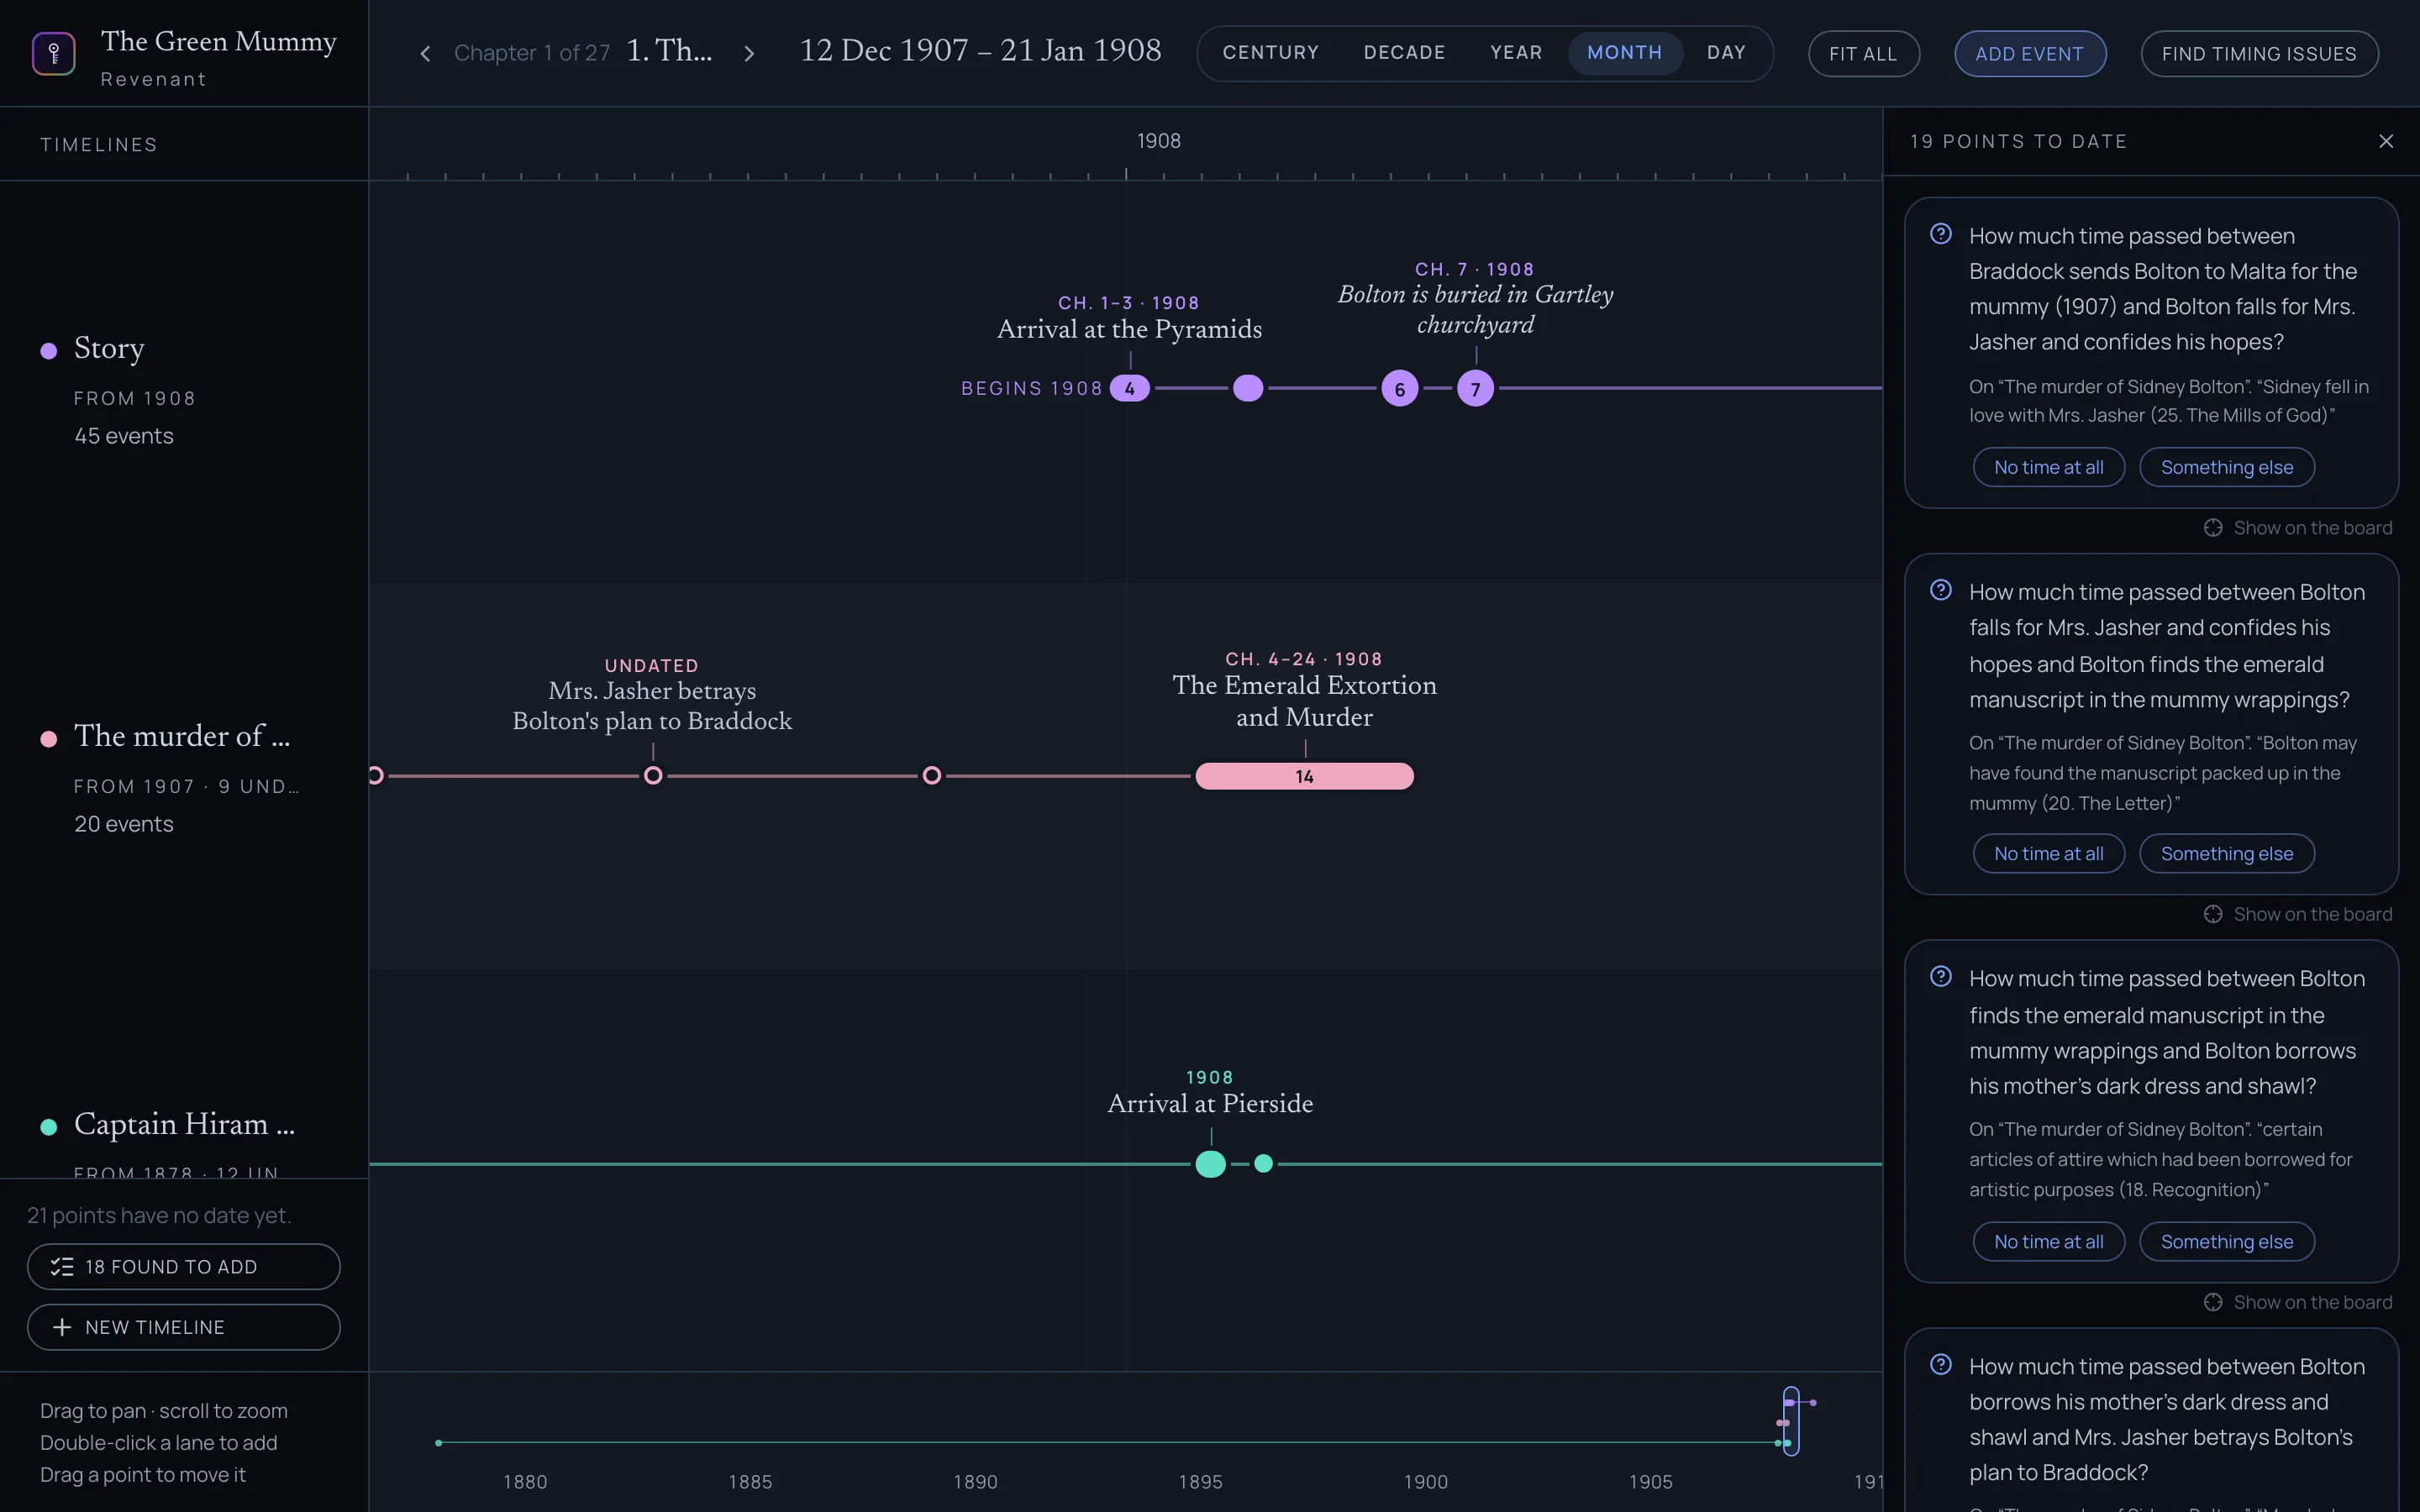The height and width of the screenshot is (1512, 2420).
Task: Select undated Mrs. Jasher betrays marker
Action: (x=653, y=776)
